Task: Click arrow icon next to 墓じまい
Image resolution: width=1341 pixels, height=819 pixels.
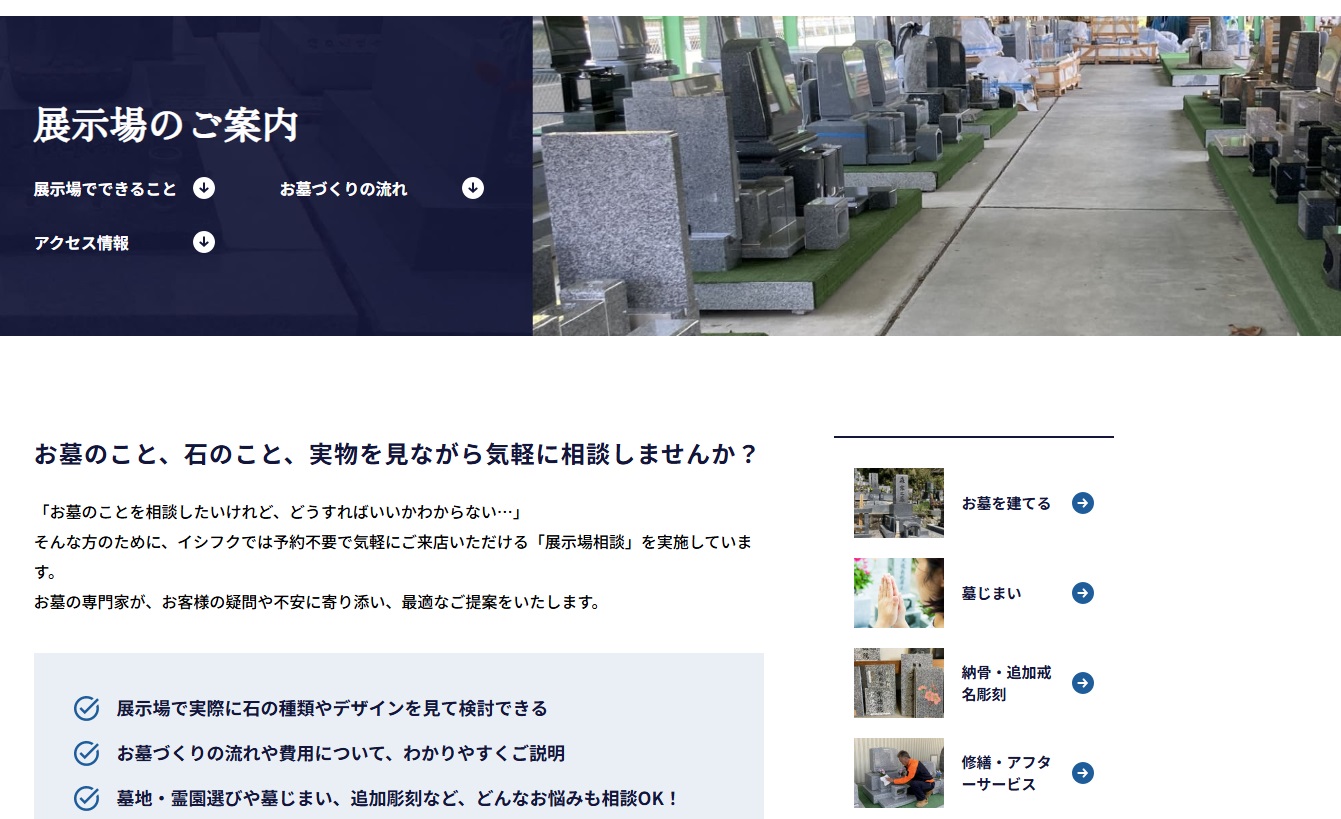Action: pos(1082,593)
